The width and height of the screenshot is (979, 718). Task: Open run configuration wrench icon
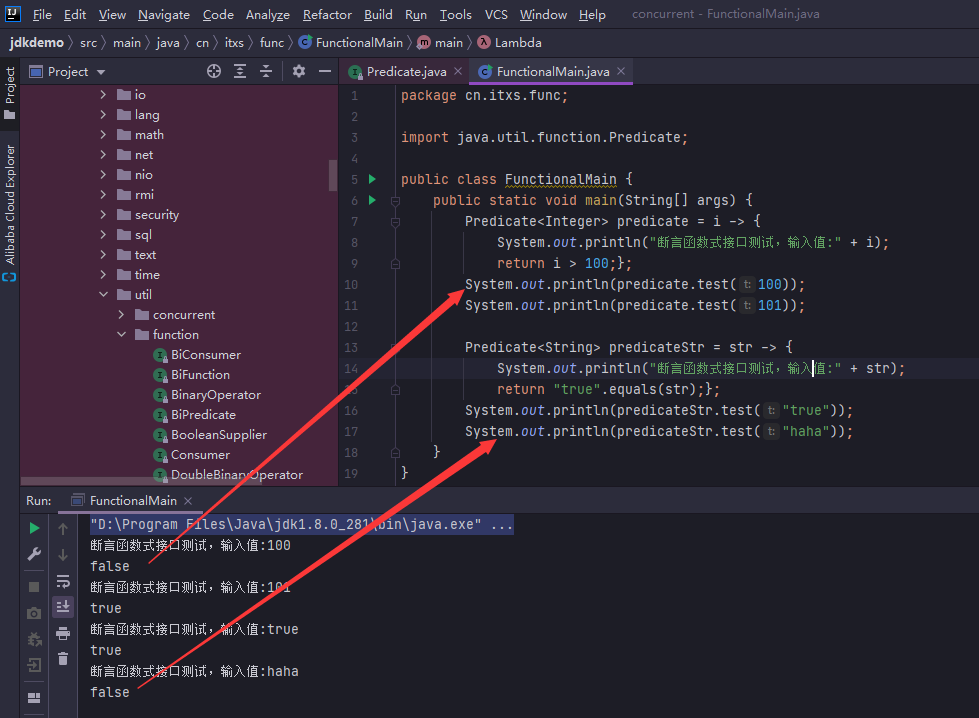34,554
